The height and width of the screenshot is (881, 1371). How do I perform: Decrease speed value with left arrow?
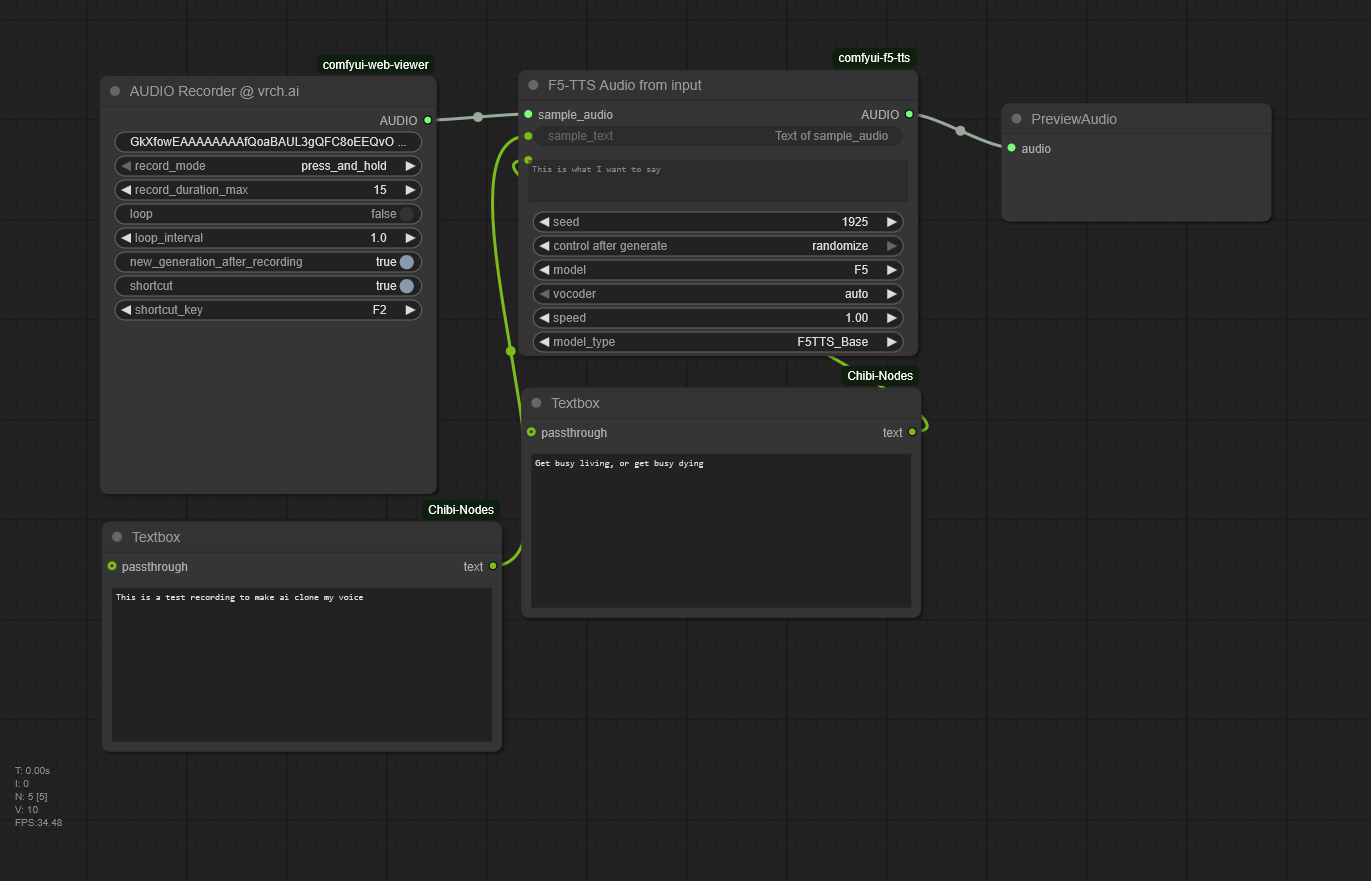pyautogui.click(x=544, y=318)
